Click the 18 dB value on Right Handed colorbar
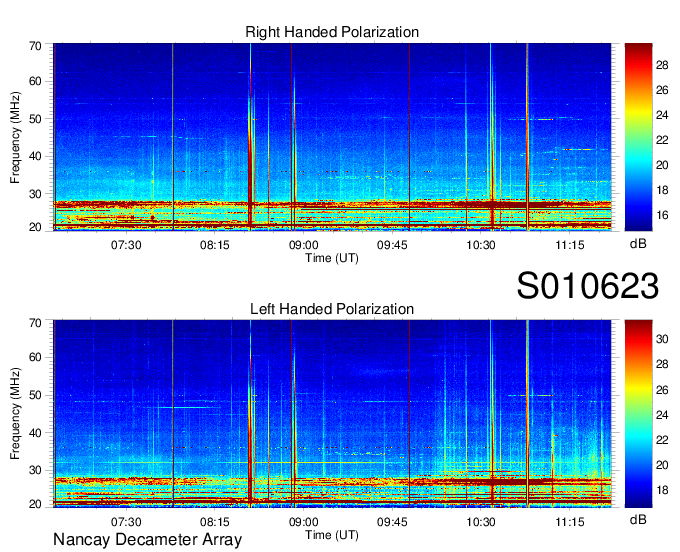The width and height of the screenshot is (680, 552). 662,190
